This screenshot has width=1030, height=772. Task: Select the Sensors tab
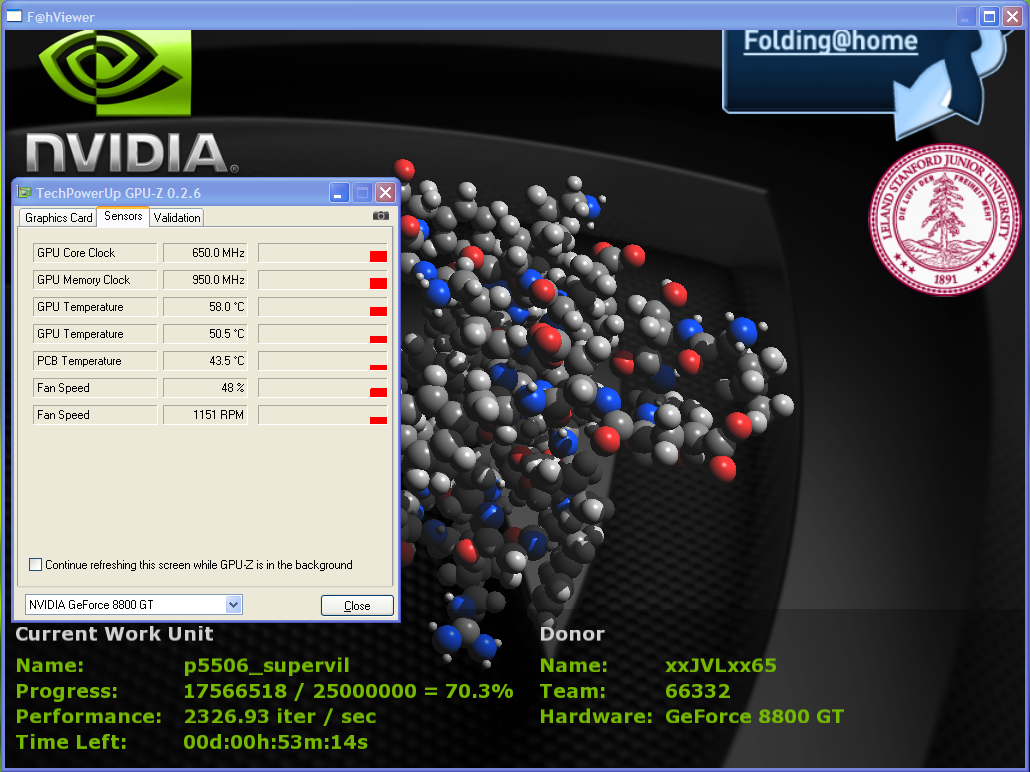[x=123, y=216]
